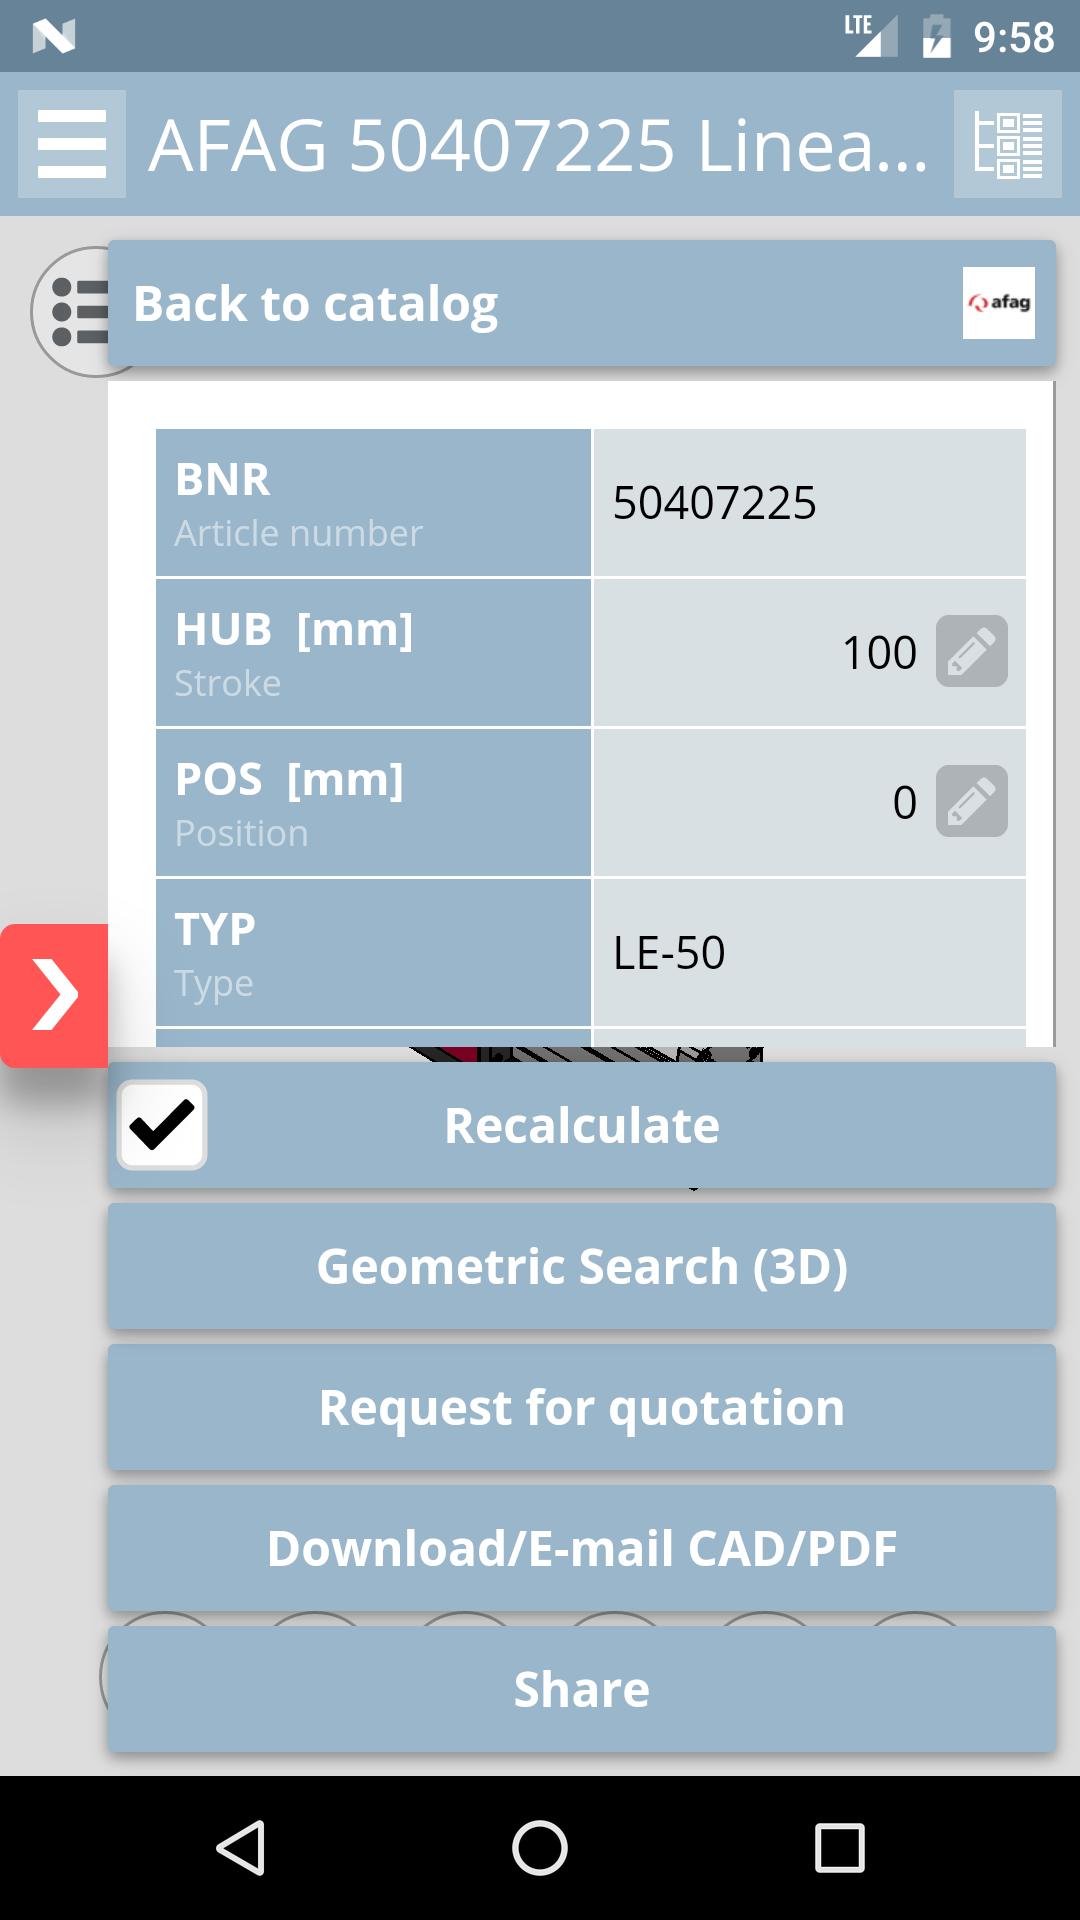Screen dimensions: 1080x1920
Task: Select Request for quotation
Action: tap(582, 1408)
